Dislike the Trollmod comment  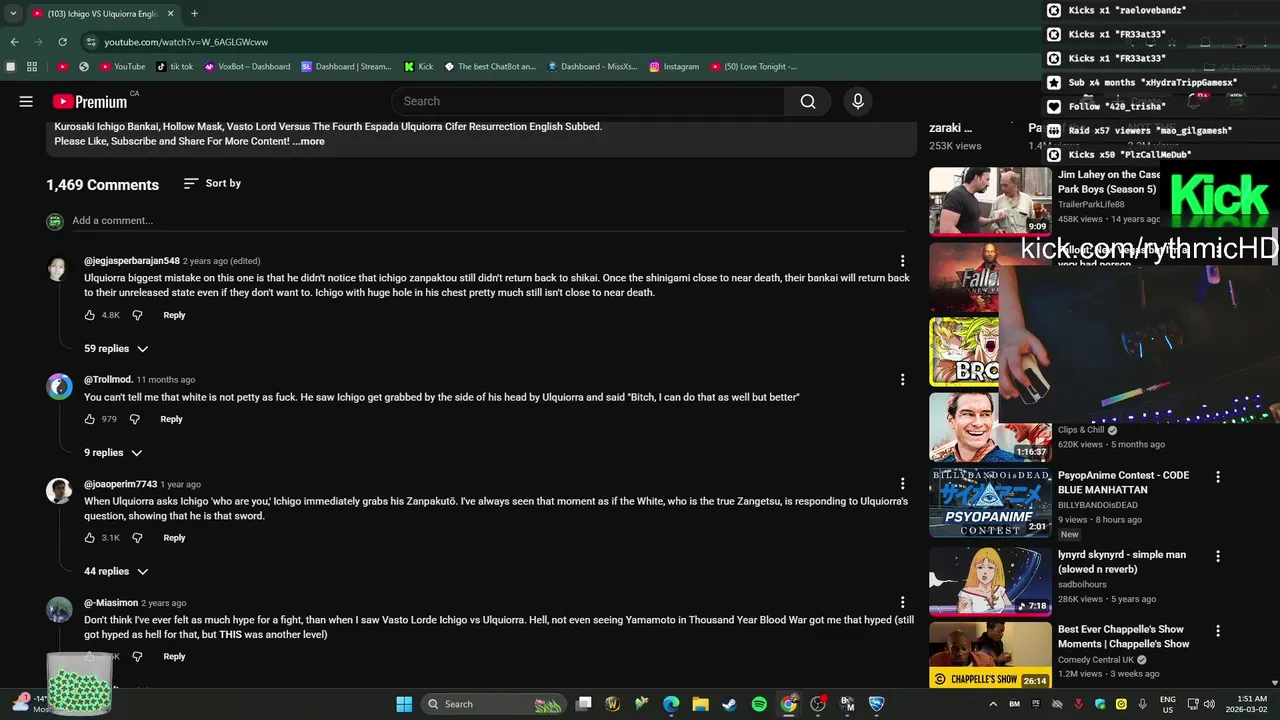point(135,419)
